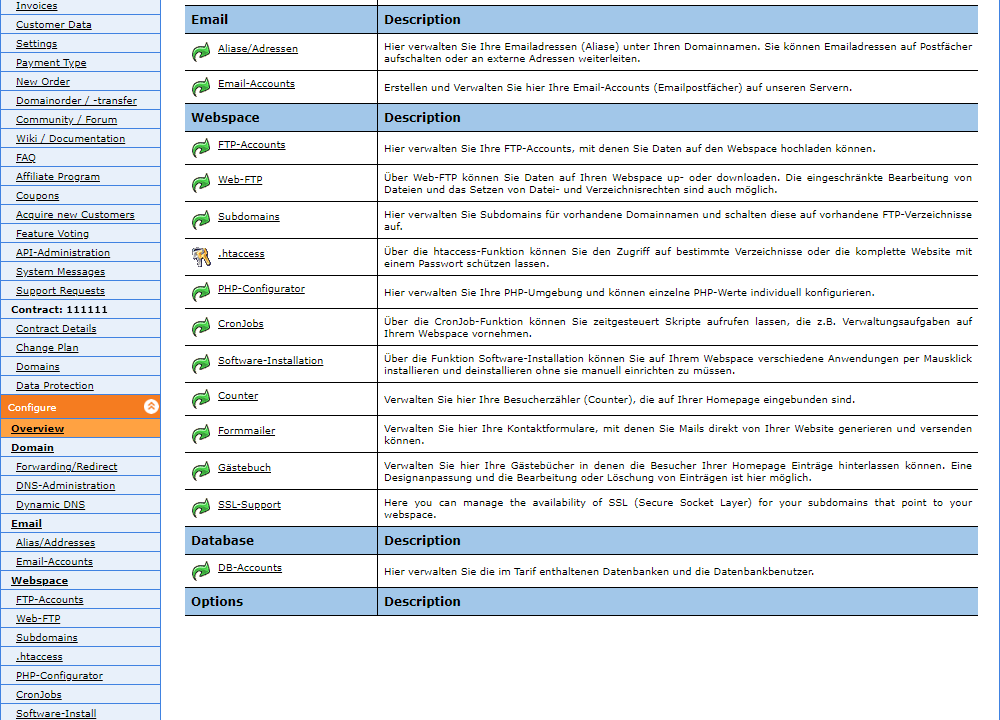Viewport: 1000px width, 720px height.
Task: Open Domains under the contract in the sidebar
Action: 38,367
